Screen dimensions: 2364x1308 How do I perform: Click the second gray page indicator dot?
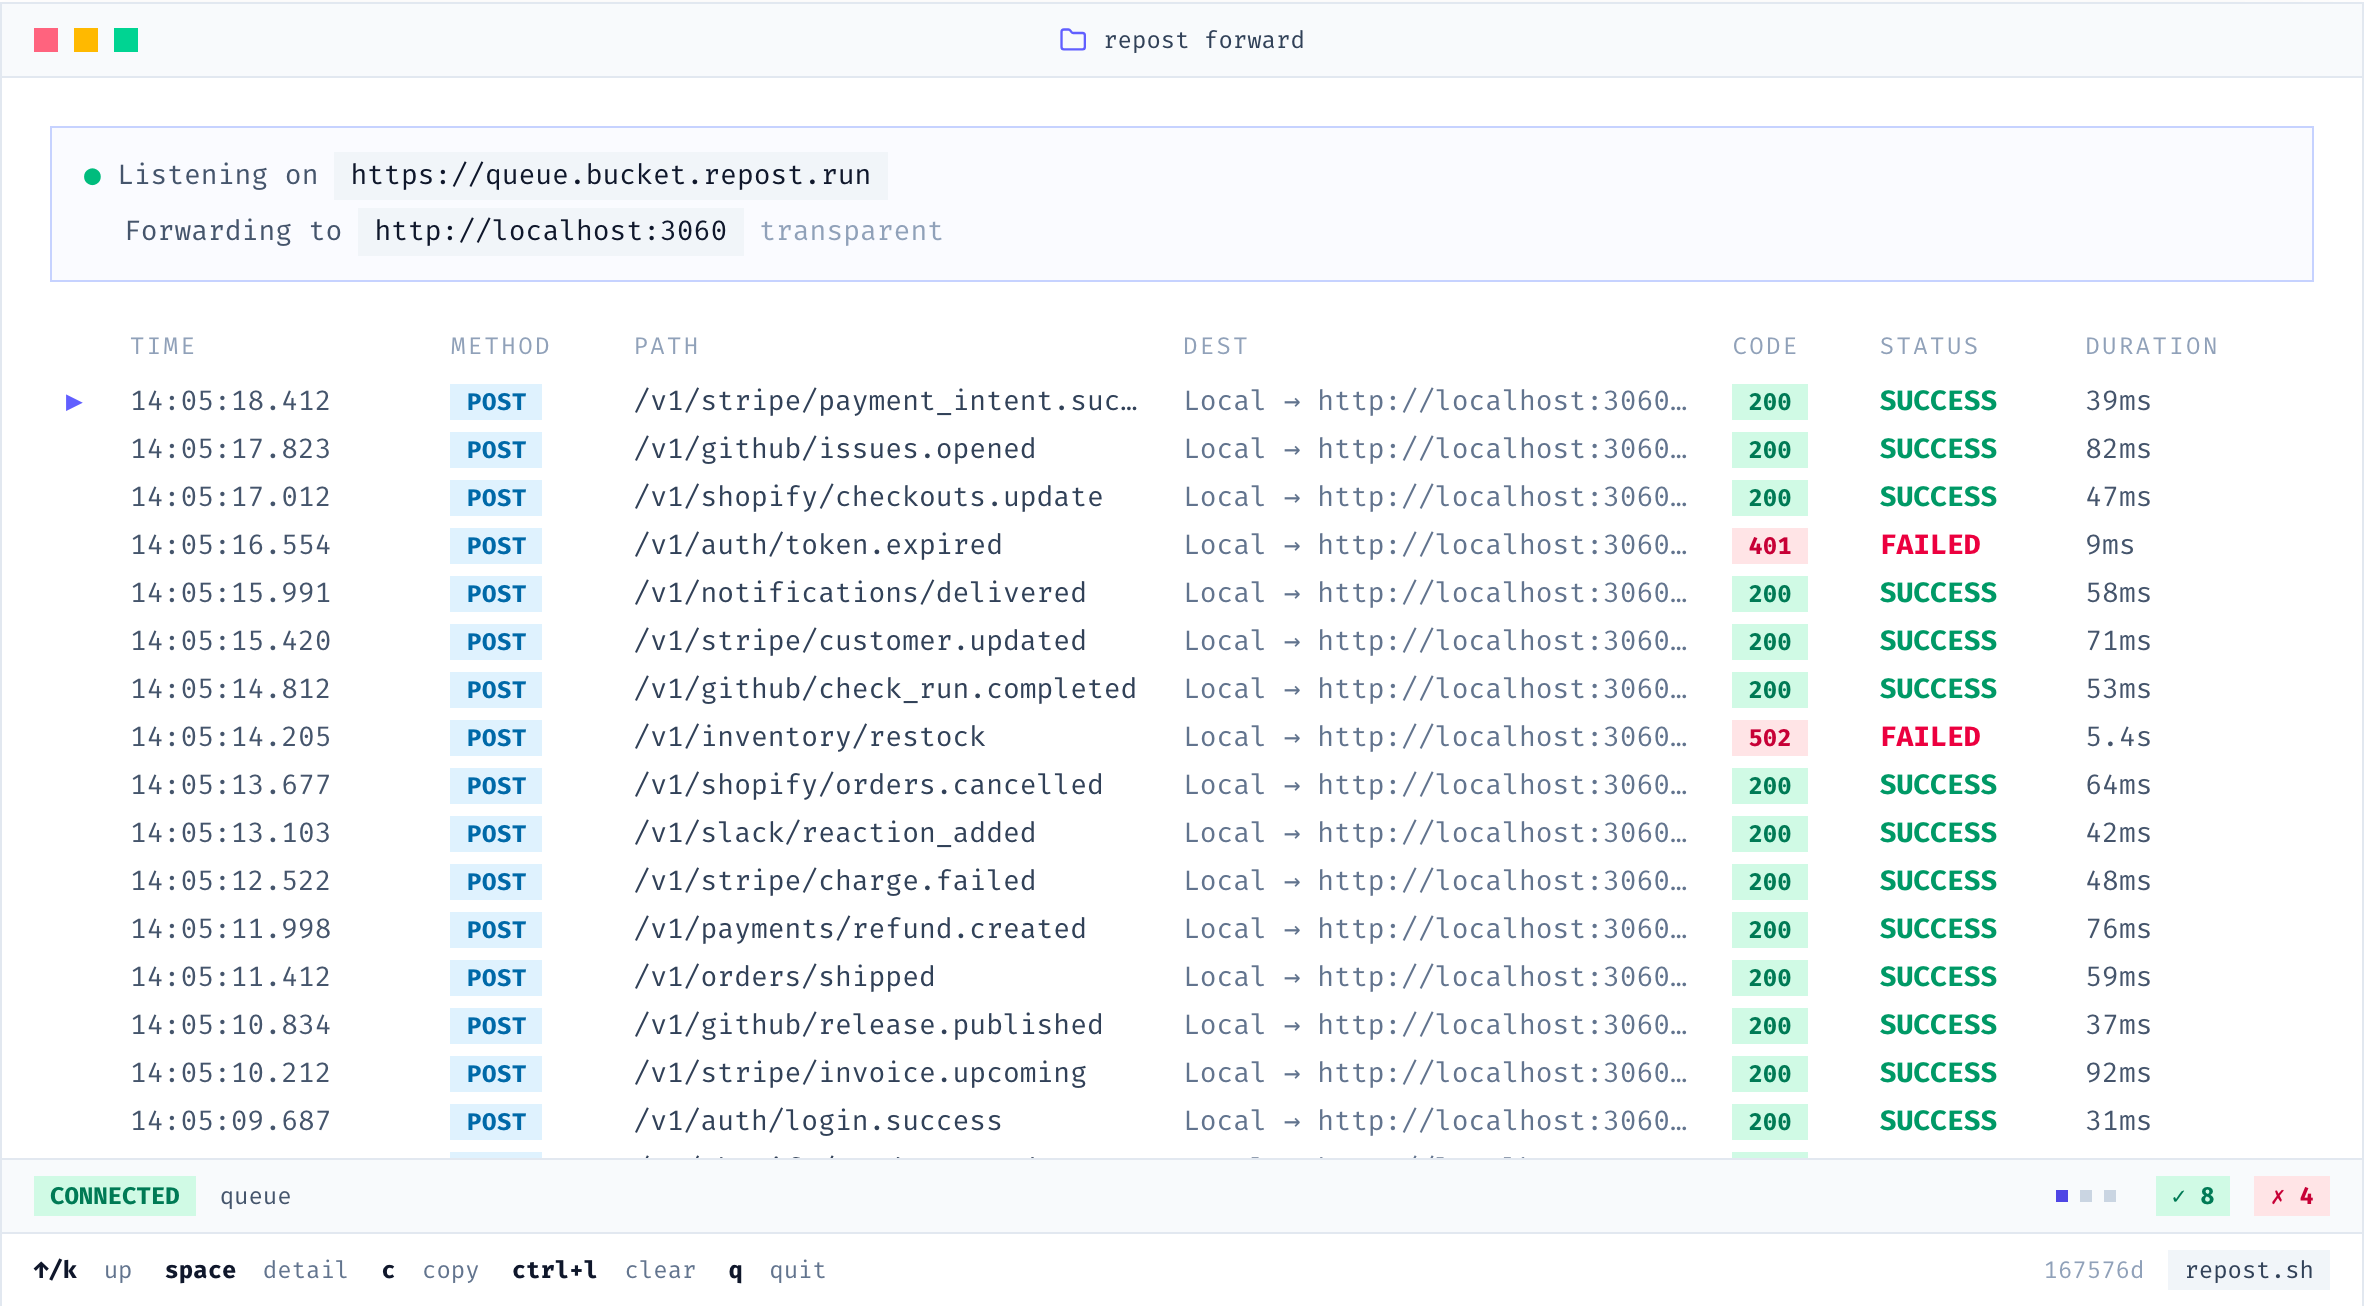pos(2086,1196)
